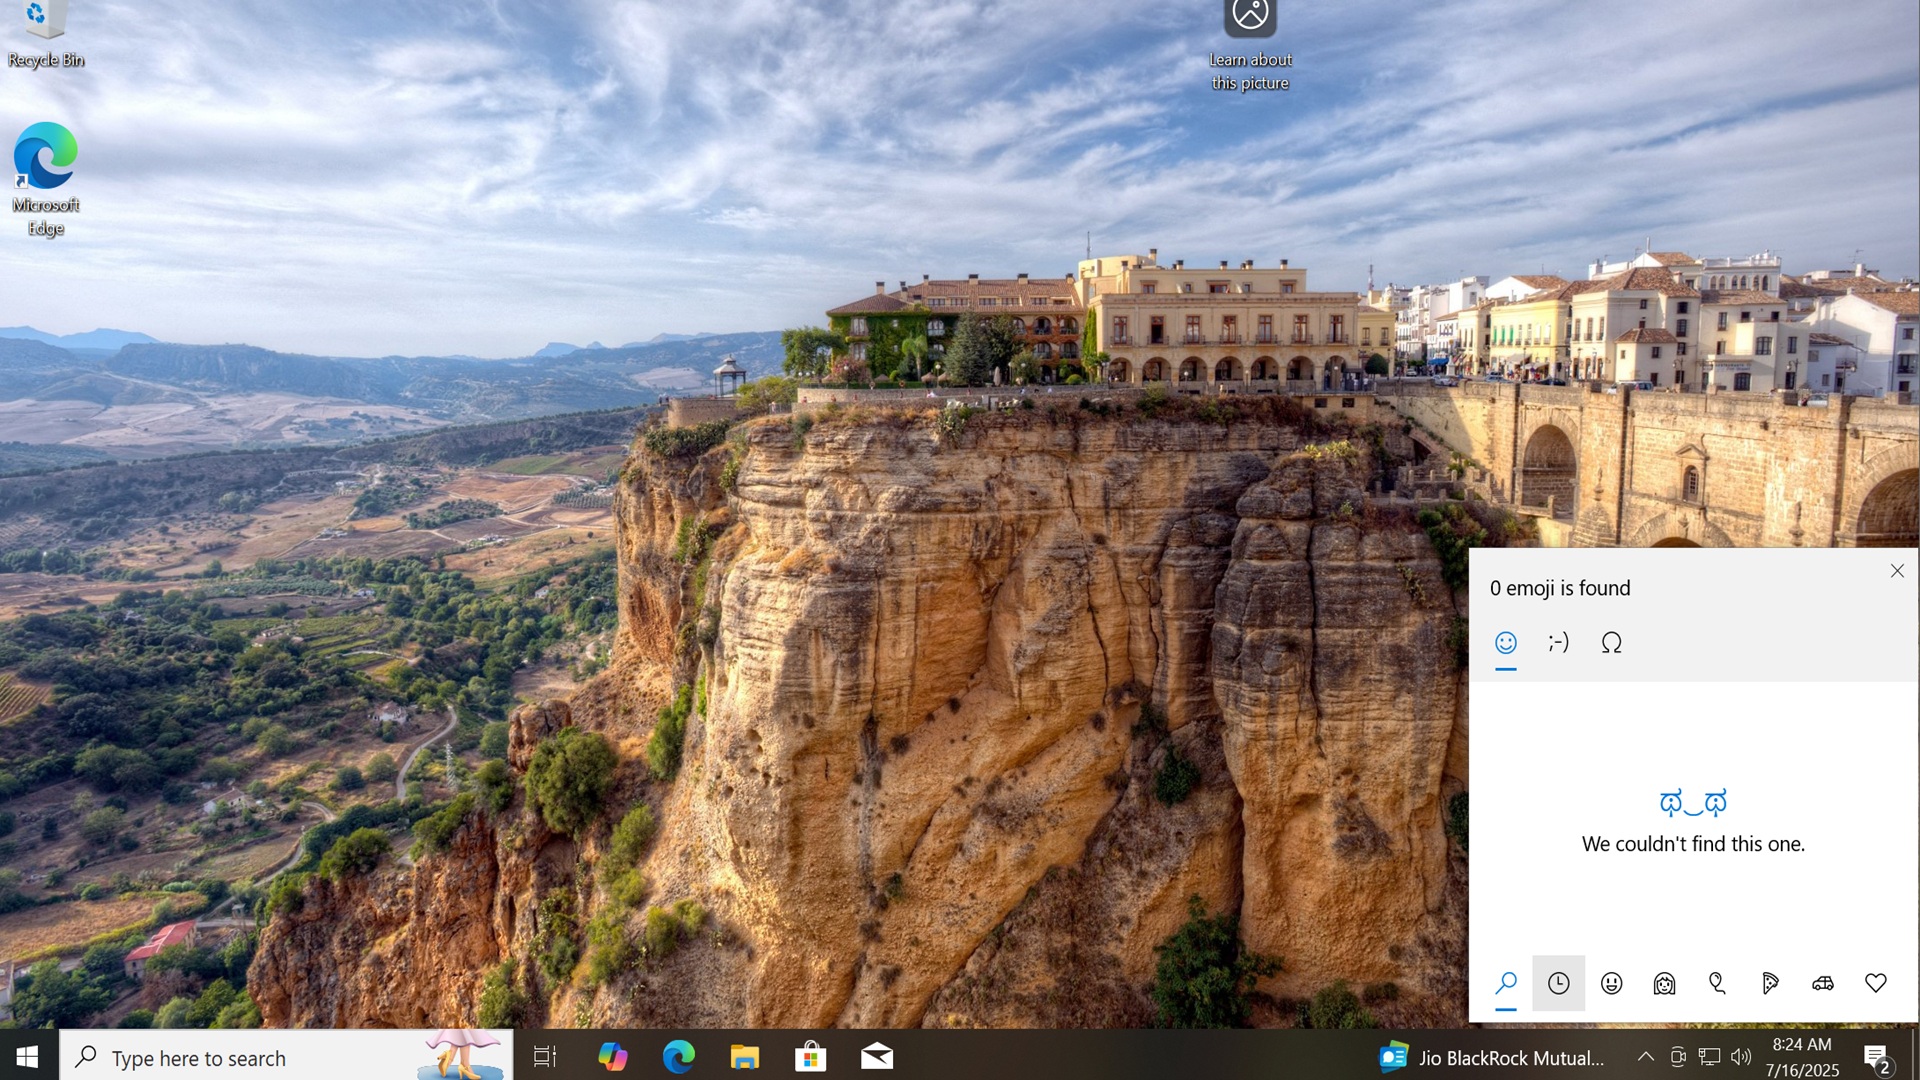The image size is (1920, 1080).
Task: Switch to the Omega symbols tab
Action: (1610, 643)
